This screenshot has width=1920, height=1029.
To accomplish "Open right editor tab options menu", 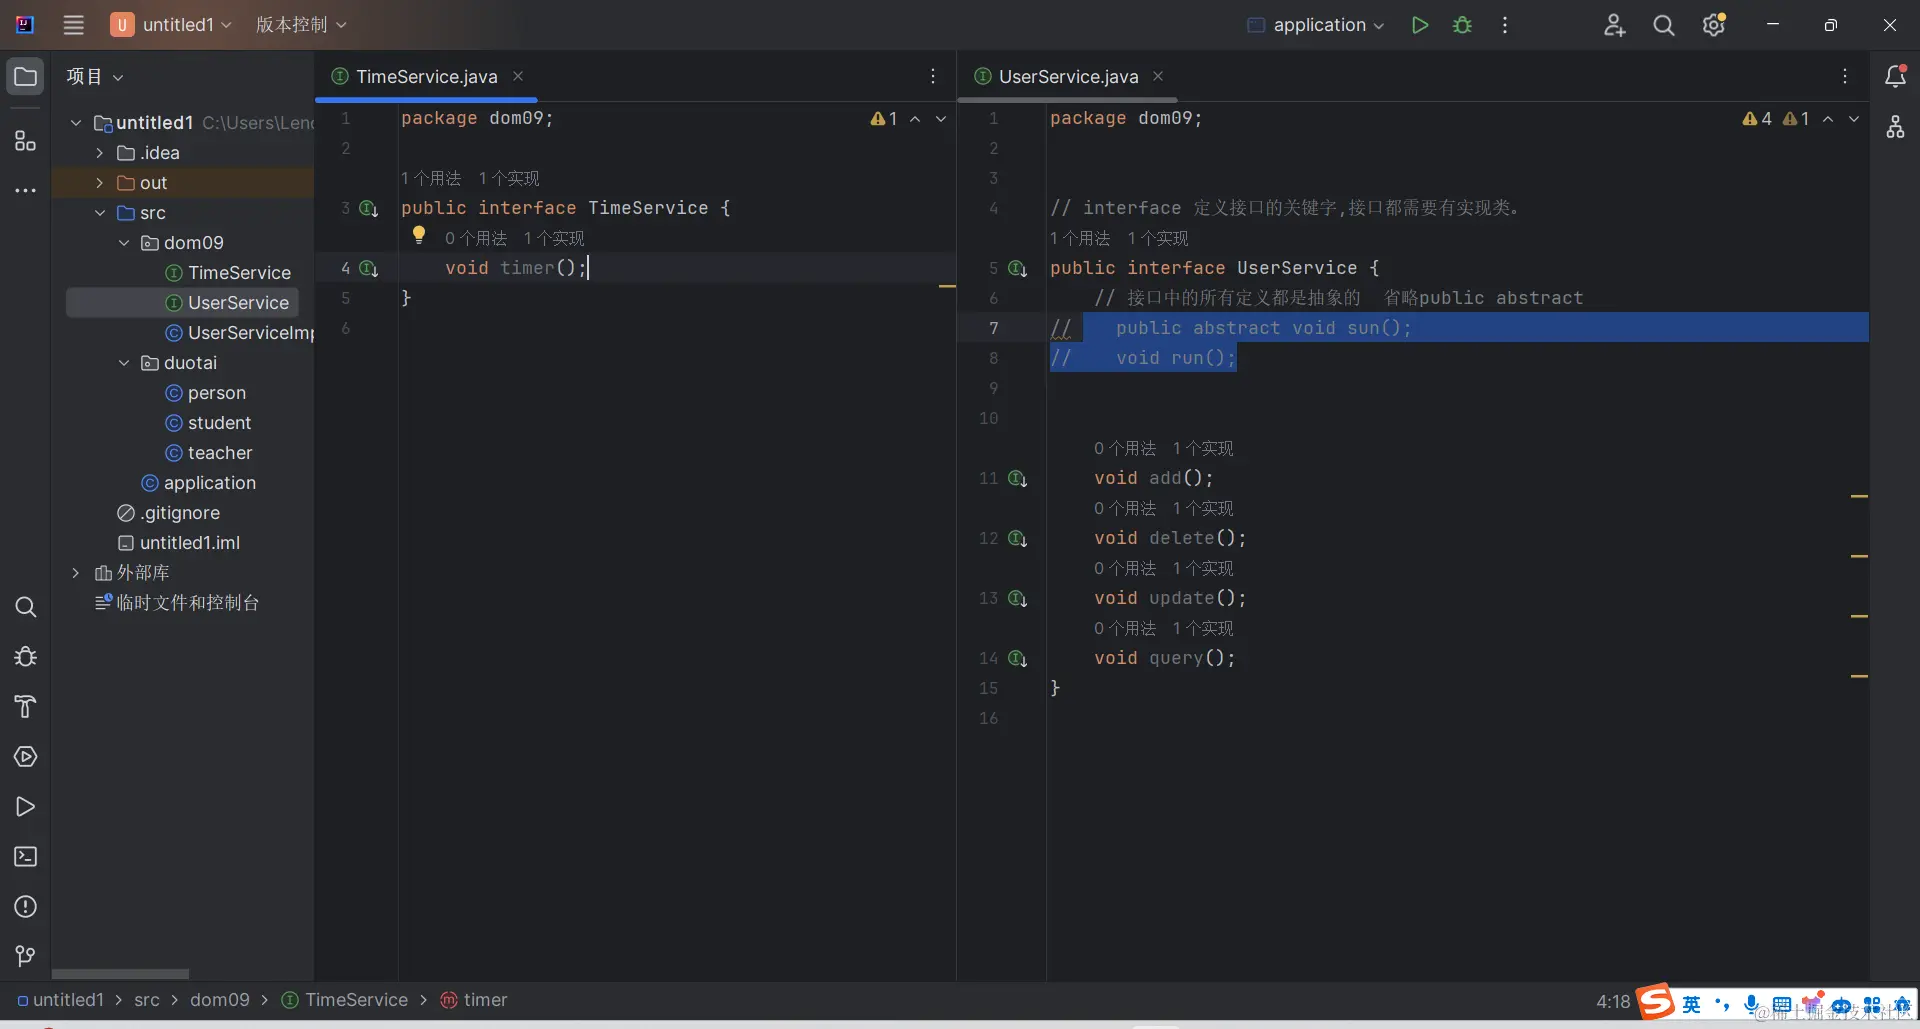I will [x=1845, y=76].
